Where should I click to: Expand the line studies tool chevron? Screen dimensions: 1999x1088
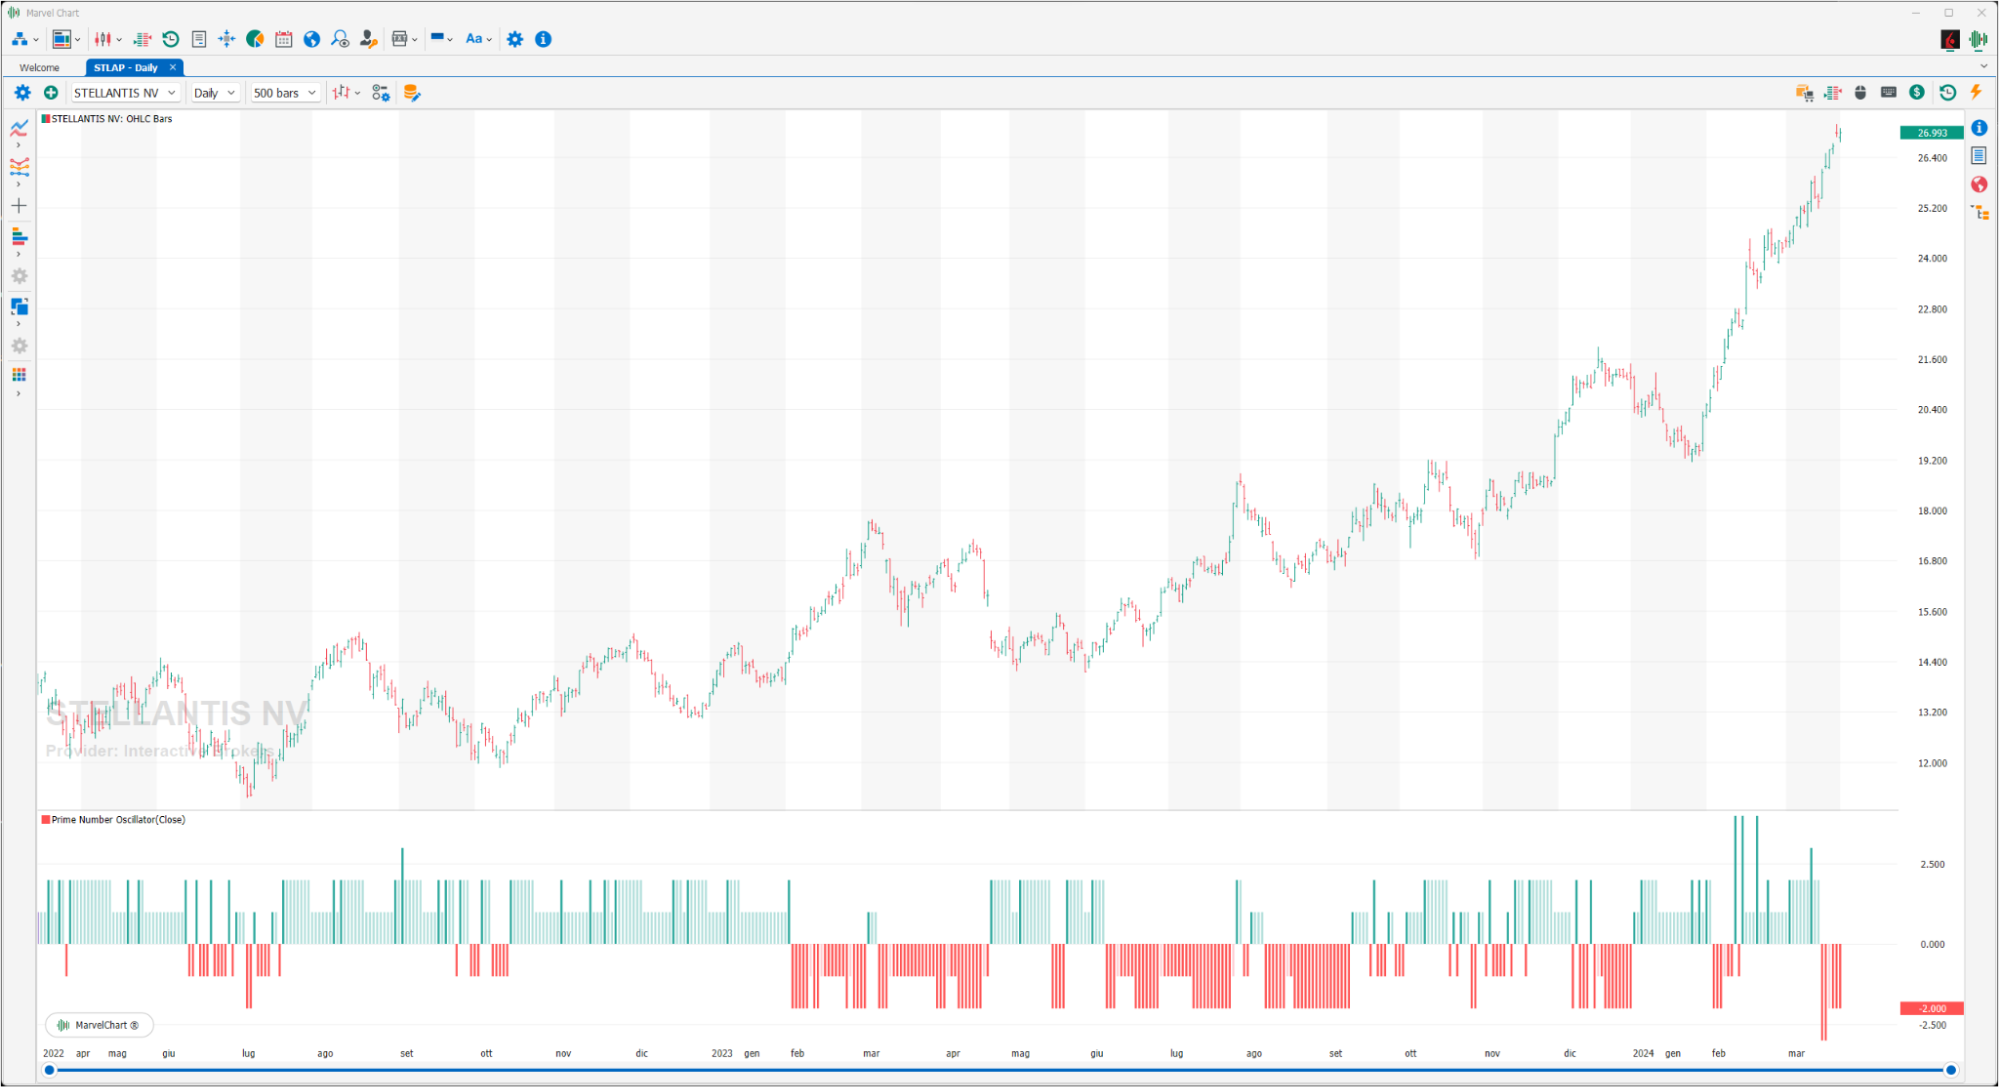click(x=19, y=146)
